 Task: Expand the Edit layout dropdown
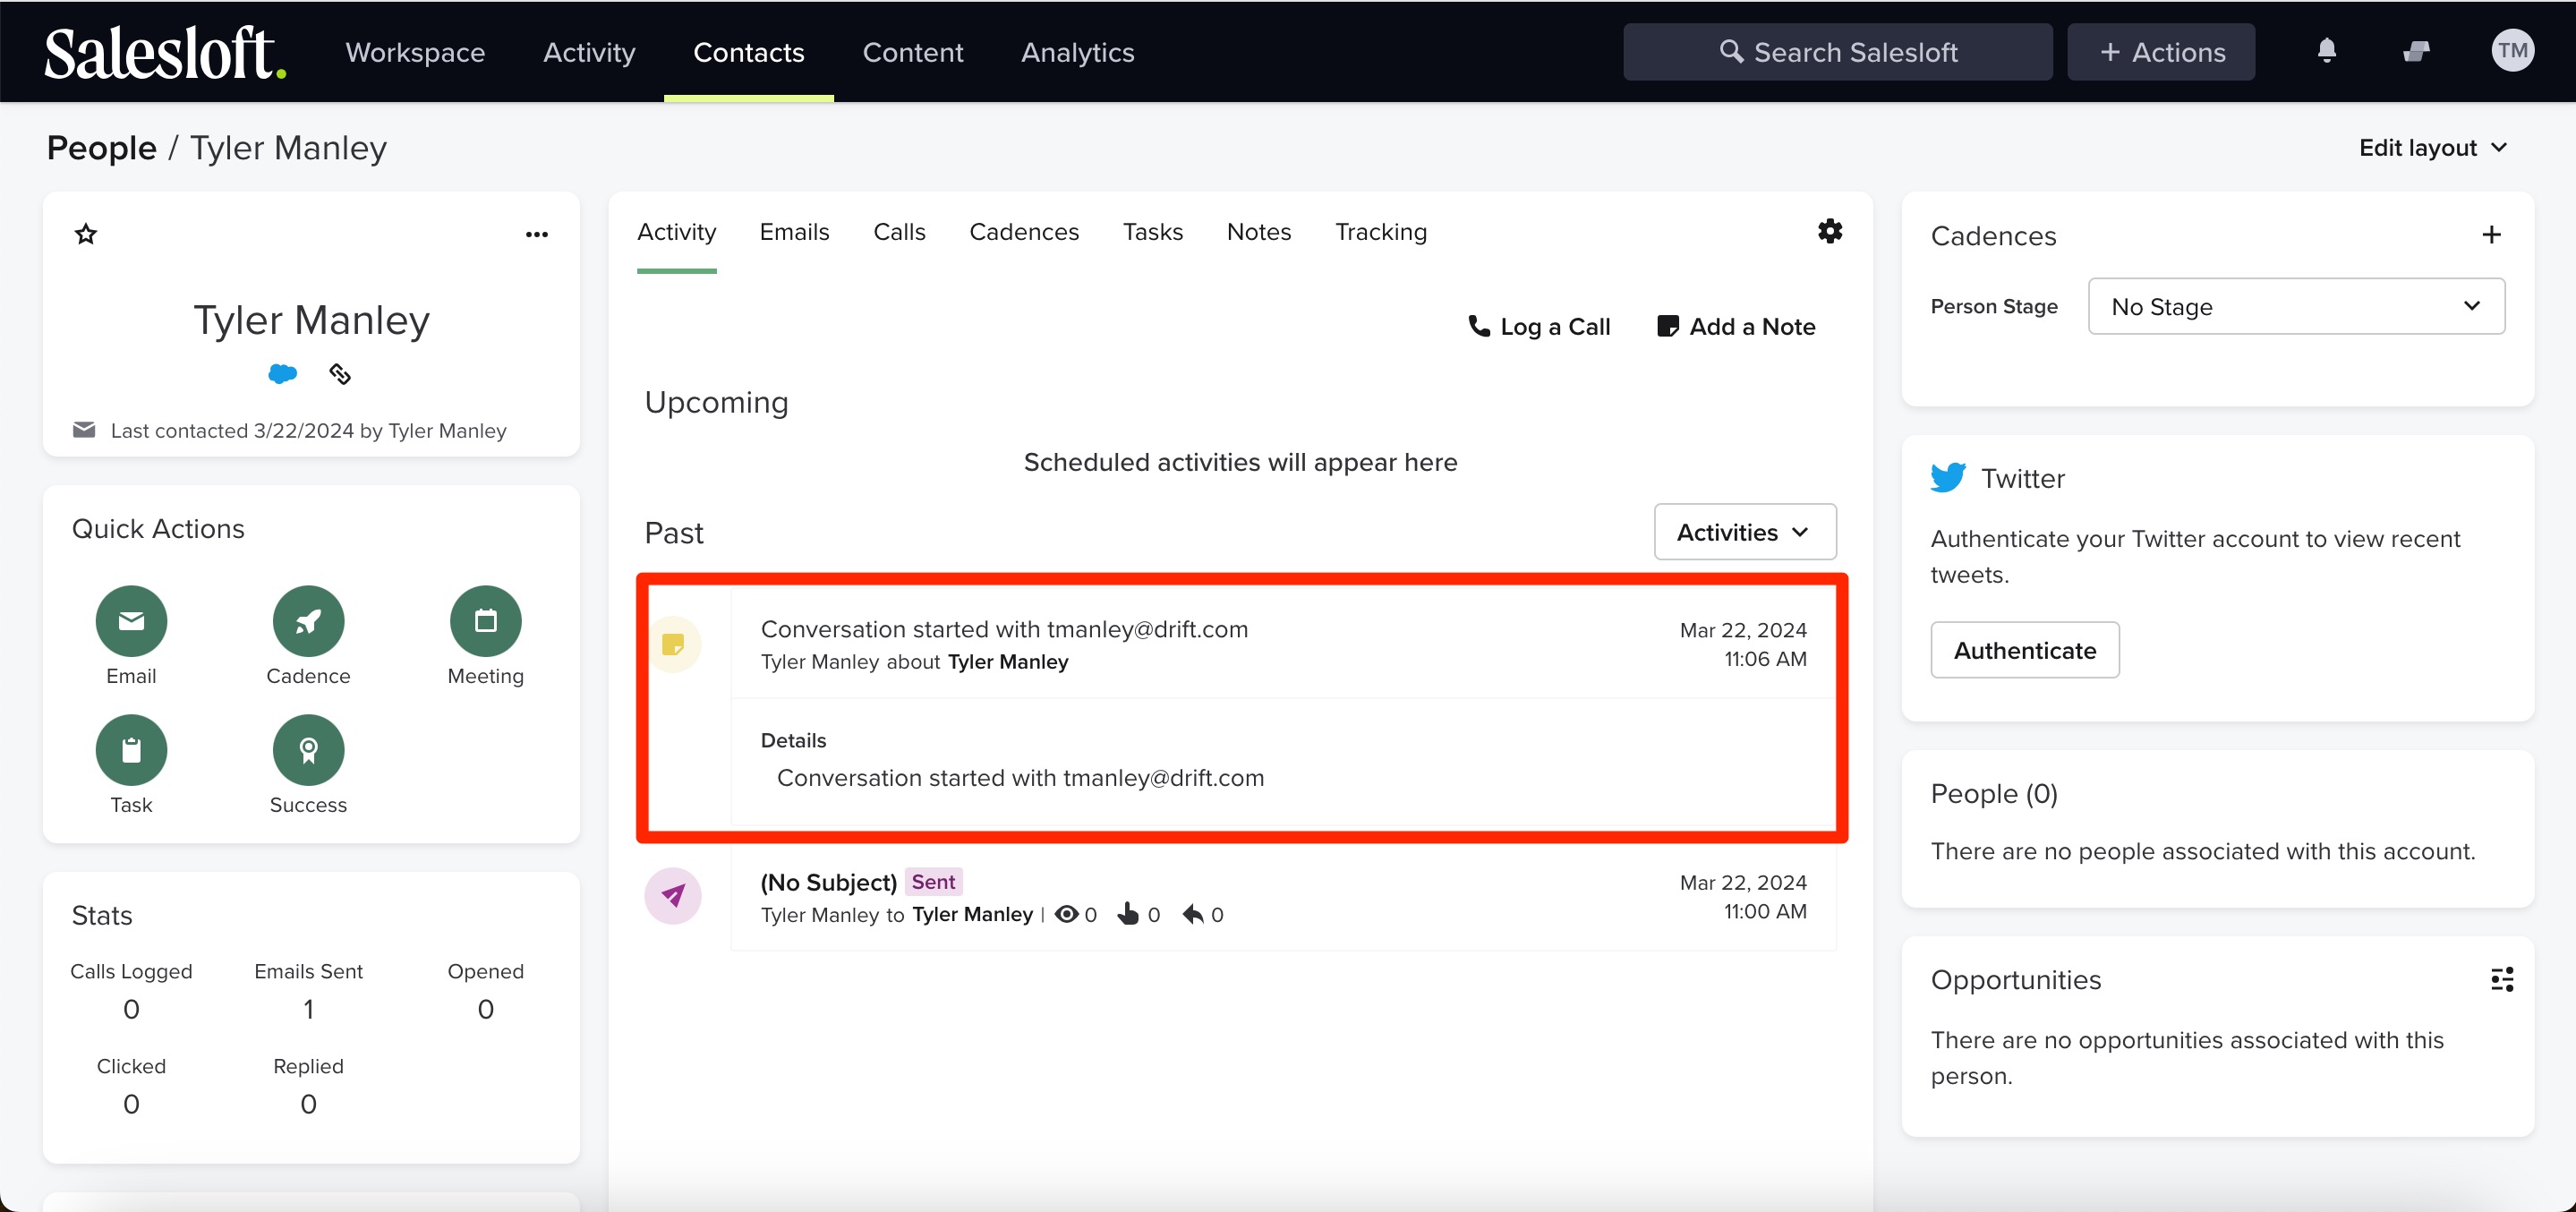pos(2432,147)
